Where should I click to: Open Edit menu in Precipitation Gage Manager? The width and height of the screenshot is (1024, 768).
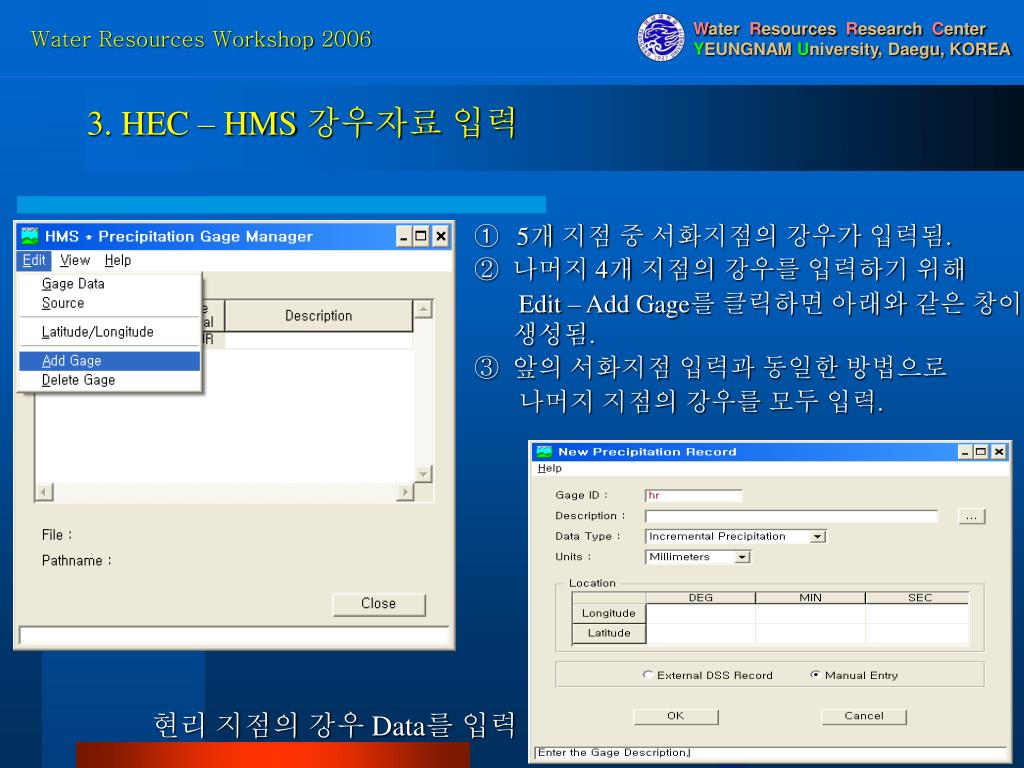(x=34, y=261)
